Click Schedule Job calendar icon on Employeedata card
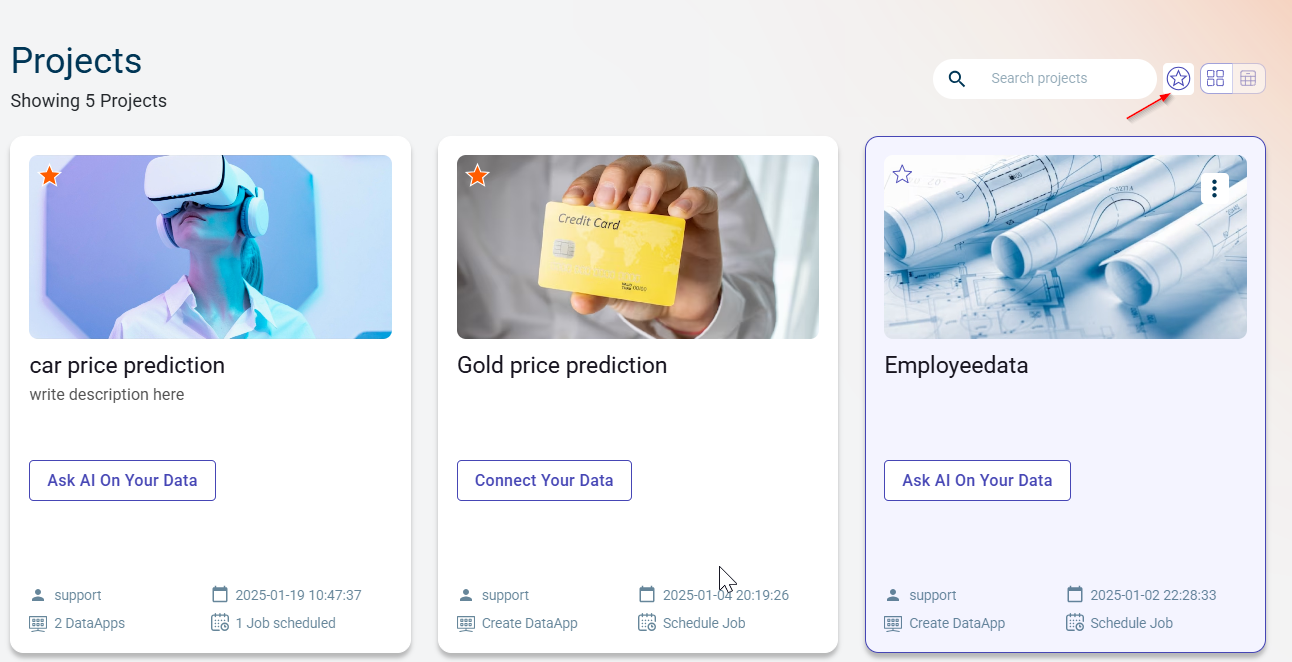The image size is (1292, 662). coord(1075,623)
